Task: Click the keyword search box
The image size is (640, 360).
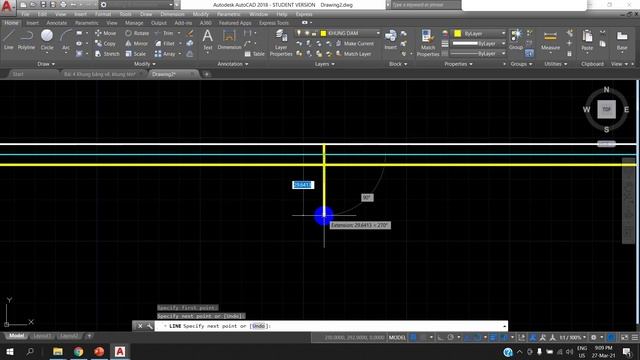Action: tap(426, 5)
